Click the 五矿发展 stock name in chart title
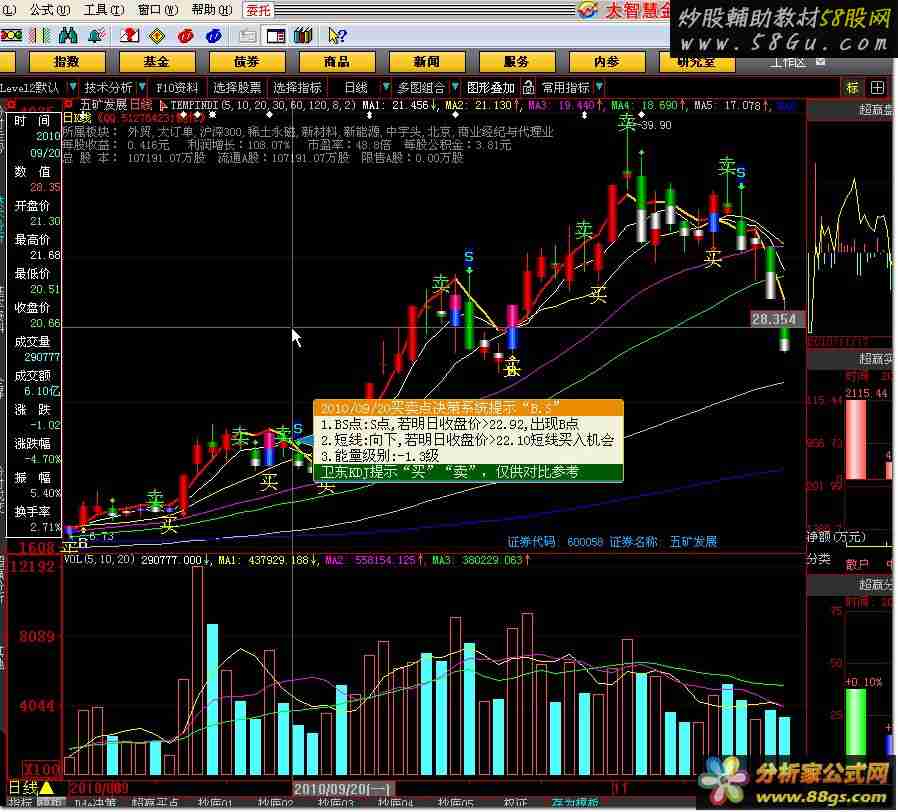 click(103, 105)
